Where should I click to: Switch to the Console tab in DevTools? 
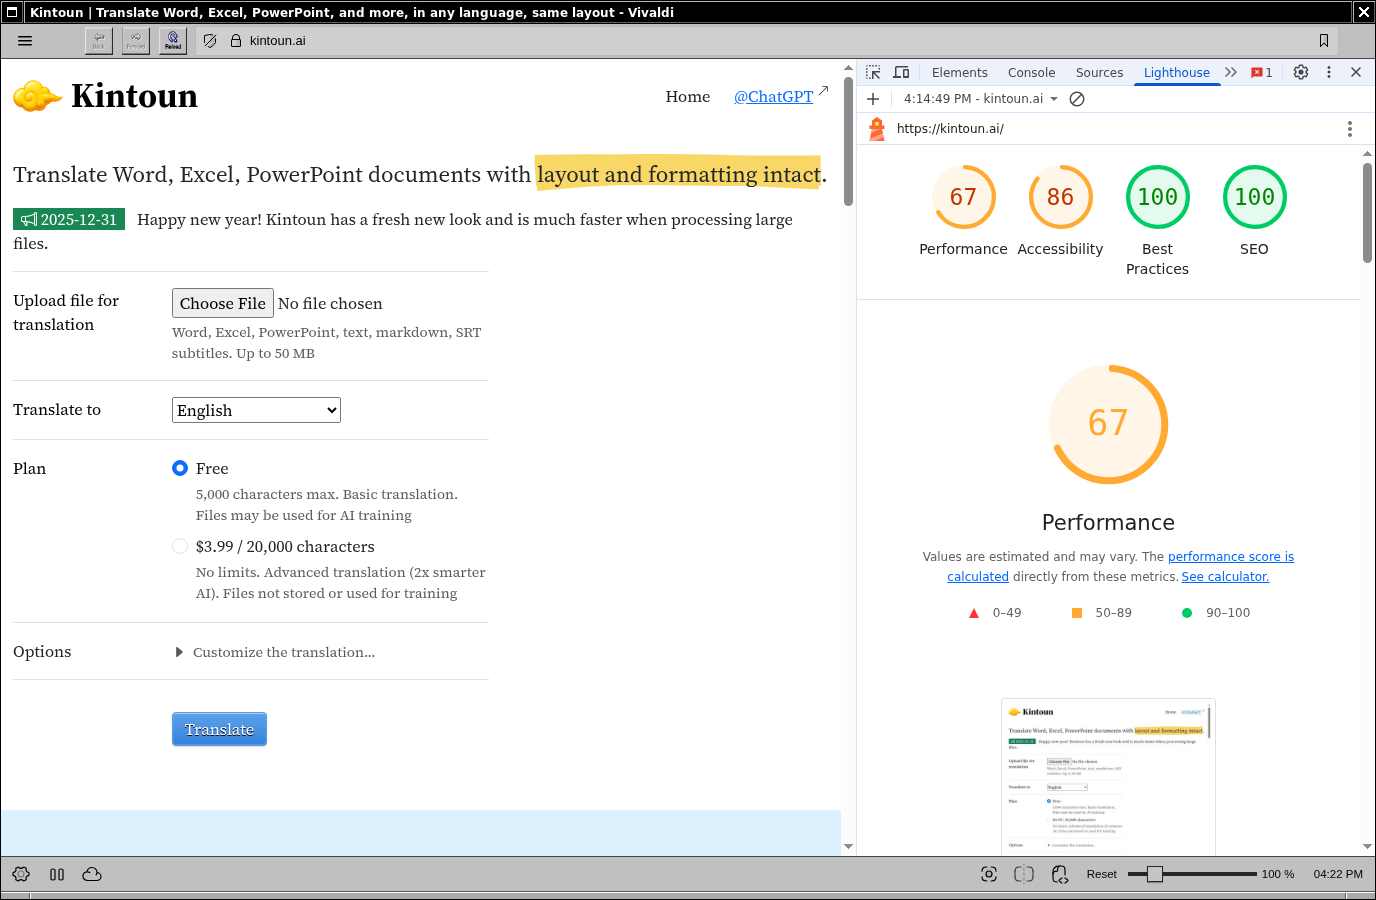(x=1031, y=73)
